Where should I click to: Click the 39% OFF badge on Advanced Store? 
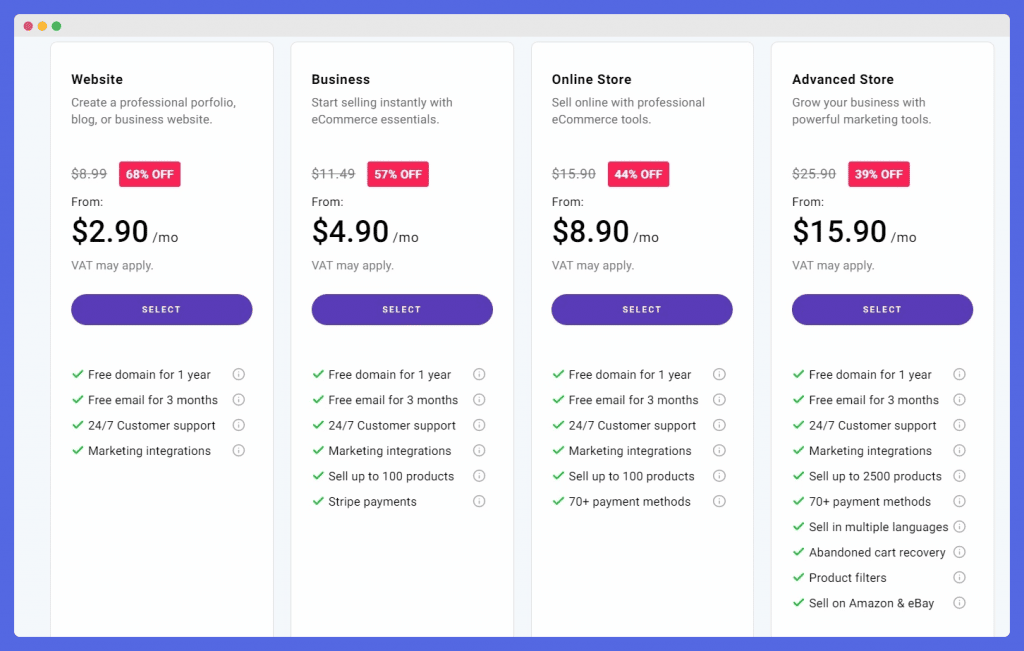[x=878, y=174]
